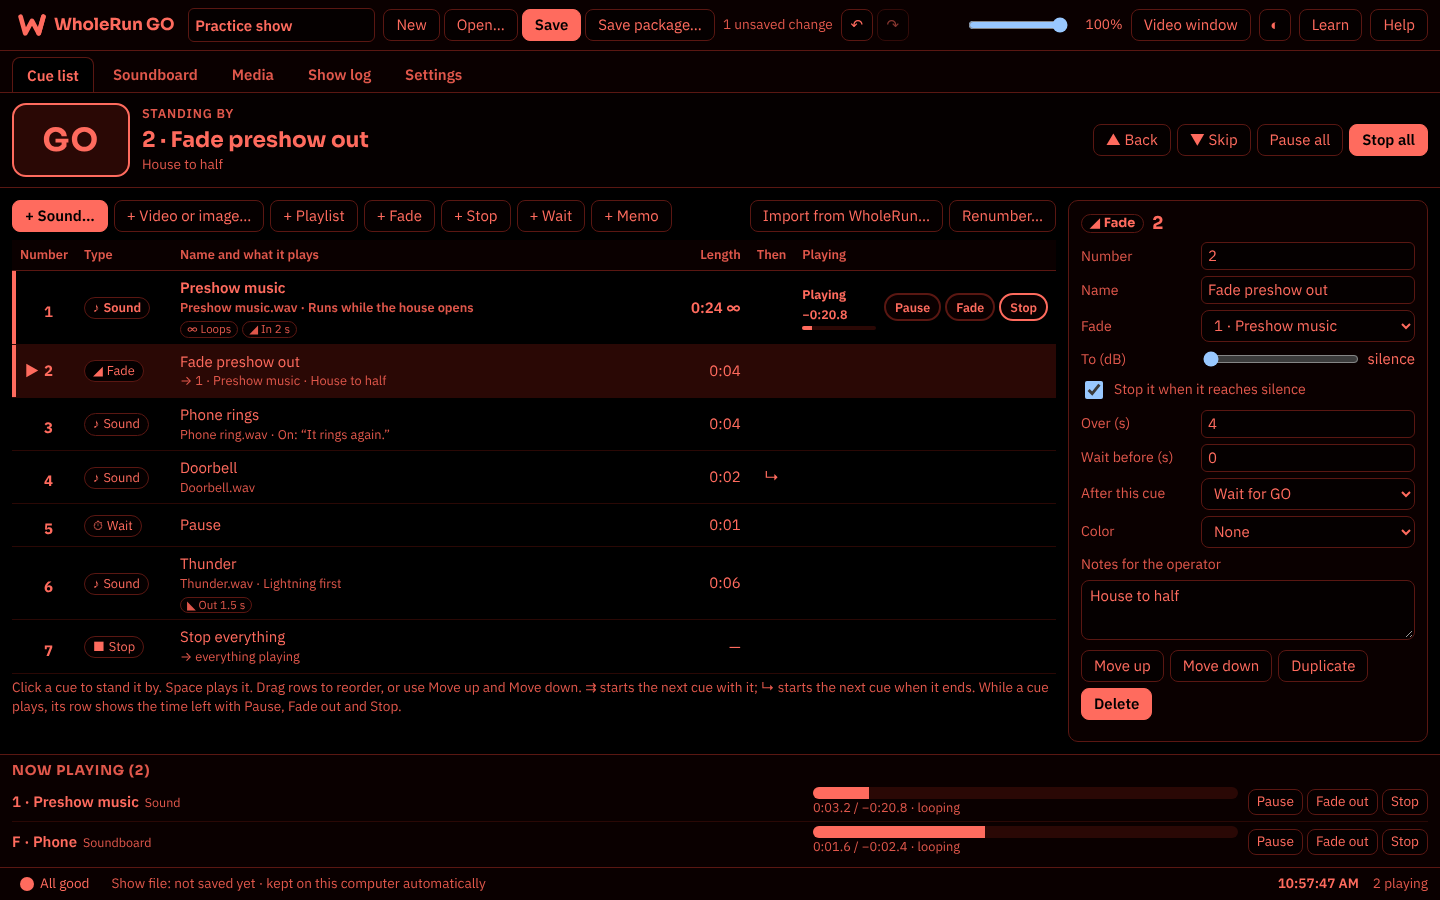This screenshot has width=1440, height=900.
Task: Adjust the 'To (dB)' fade level slider
Action: pyautogui.click(x=1280, y=359)
